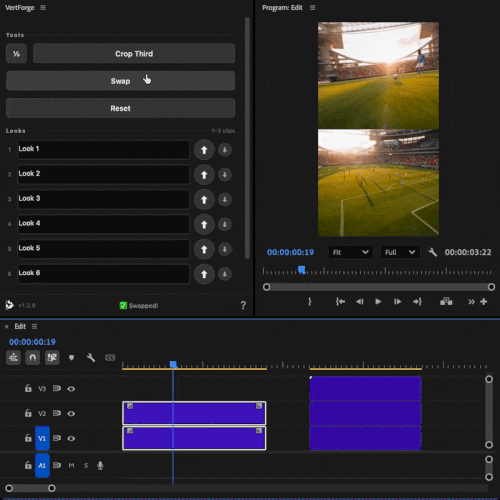This screenshot has height=500, width=500.
Task: Click the down arrow for Look 2
Action: coord(225,175)
